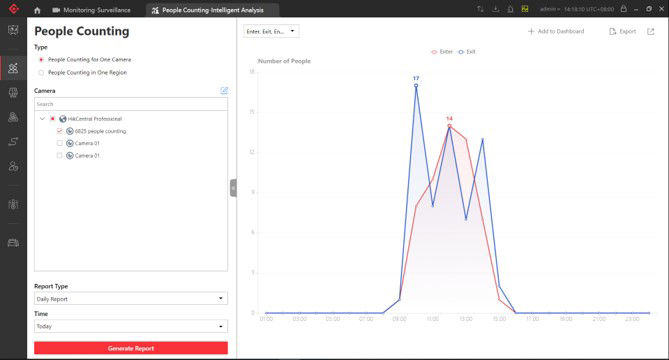Select People Counting in One Region radio
This screenshot has height=360, width=669.
tap(41, 73)
